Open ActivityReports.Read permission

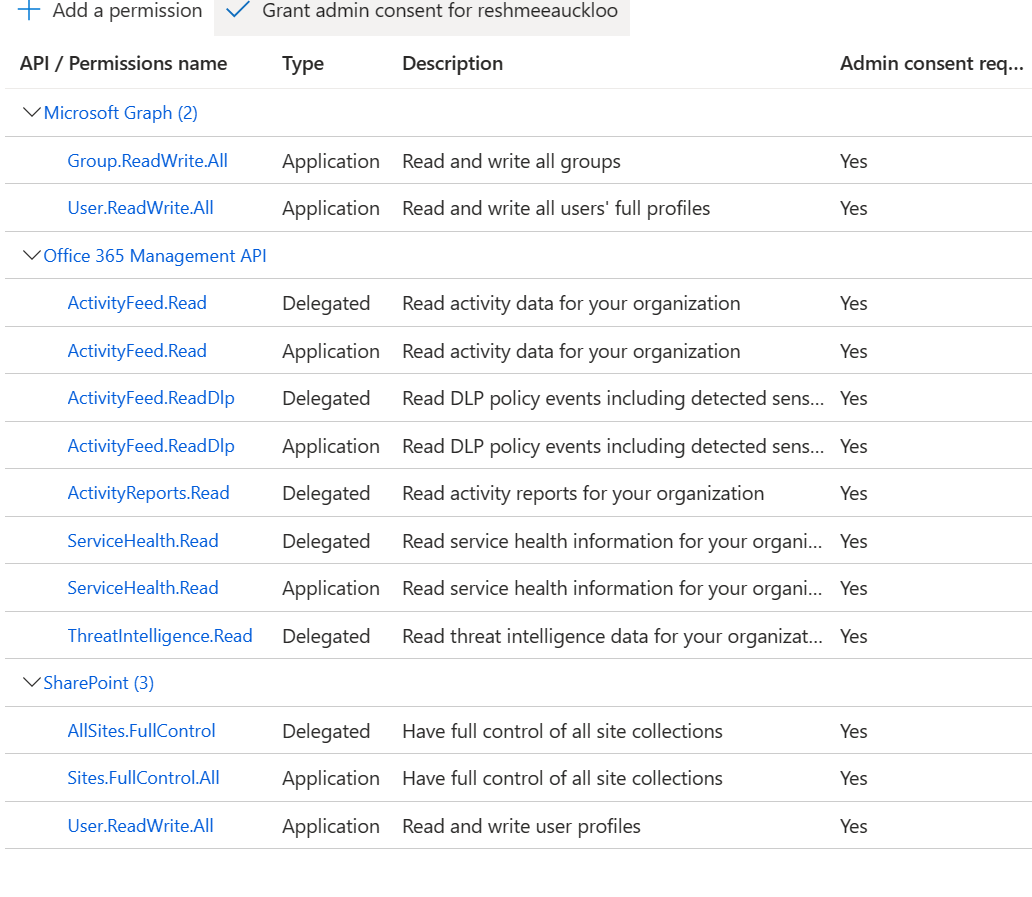(148, 493)
